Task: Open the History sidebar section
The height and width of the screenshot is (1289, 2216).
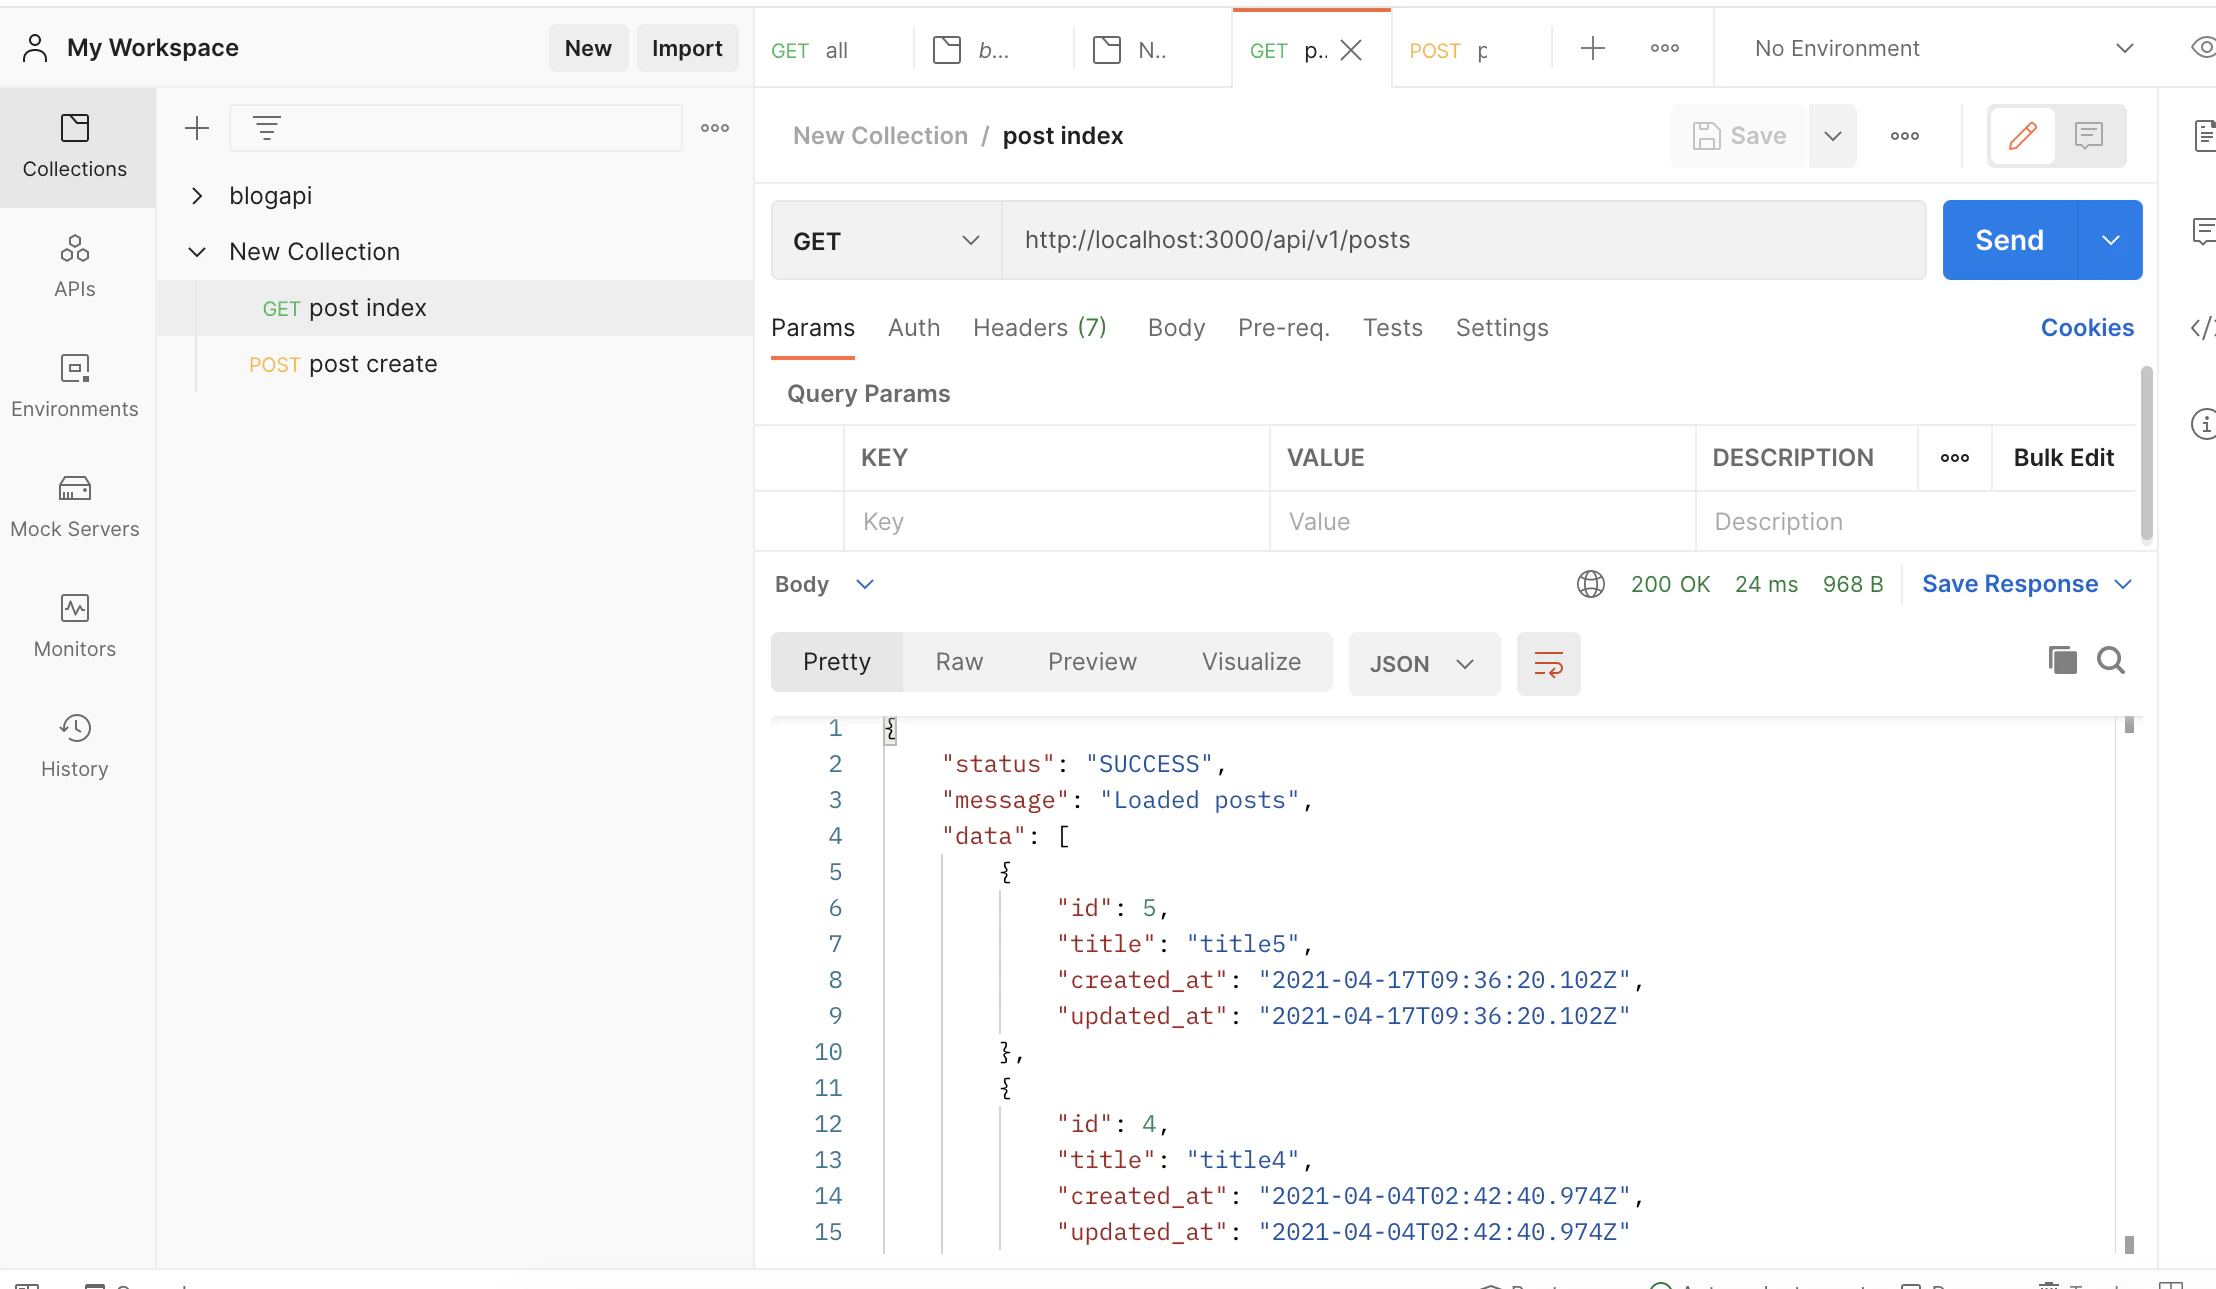Action: click(75, 746)
